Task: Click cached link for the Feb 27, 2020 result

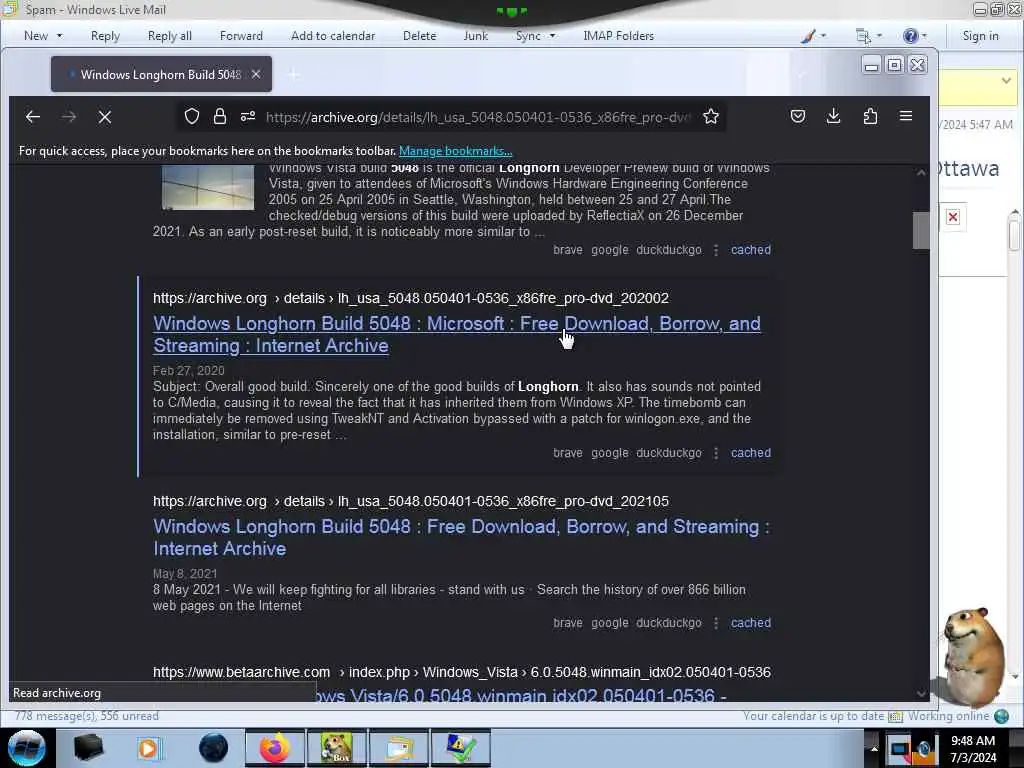Action: point(750,453)
